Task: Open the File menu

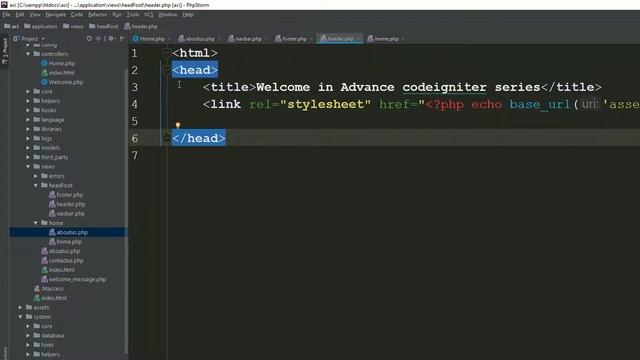Action: 6,15
